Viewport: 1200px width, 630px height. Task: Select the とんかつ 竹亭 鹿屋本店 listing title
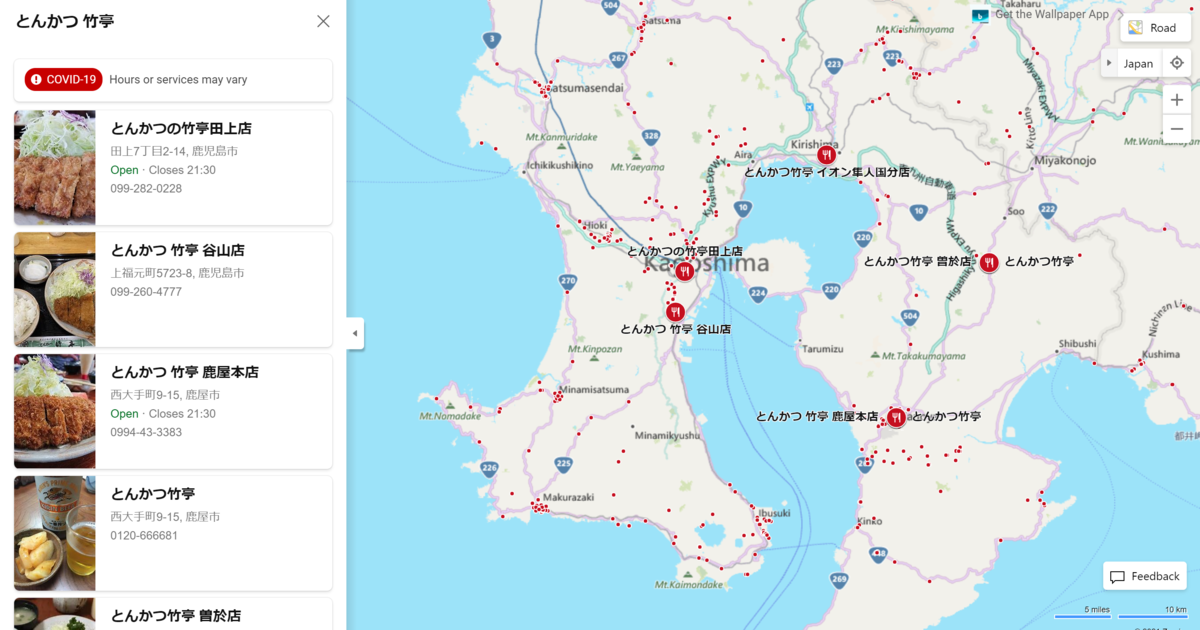click(184, 373)
